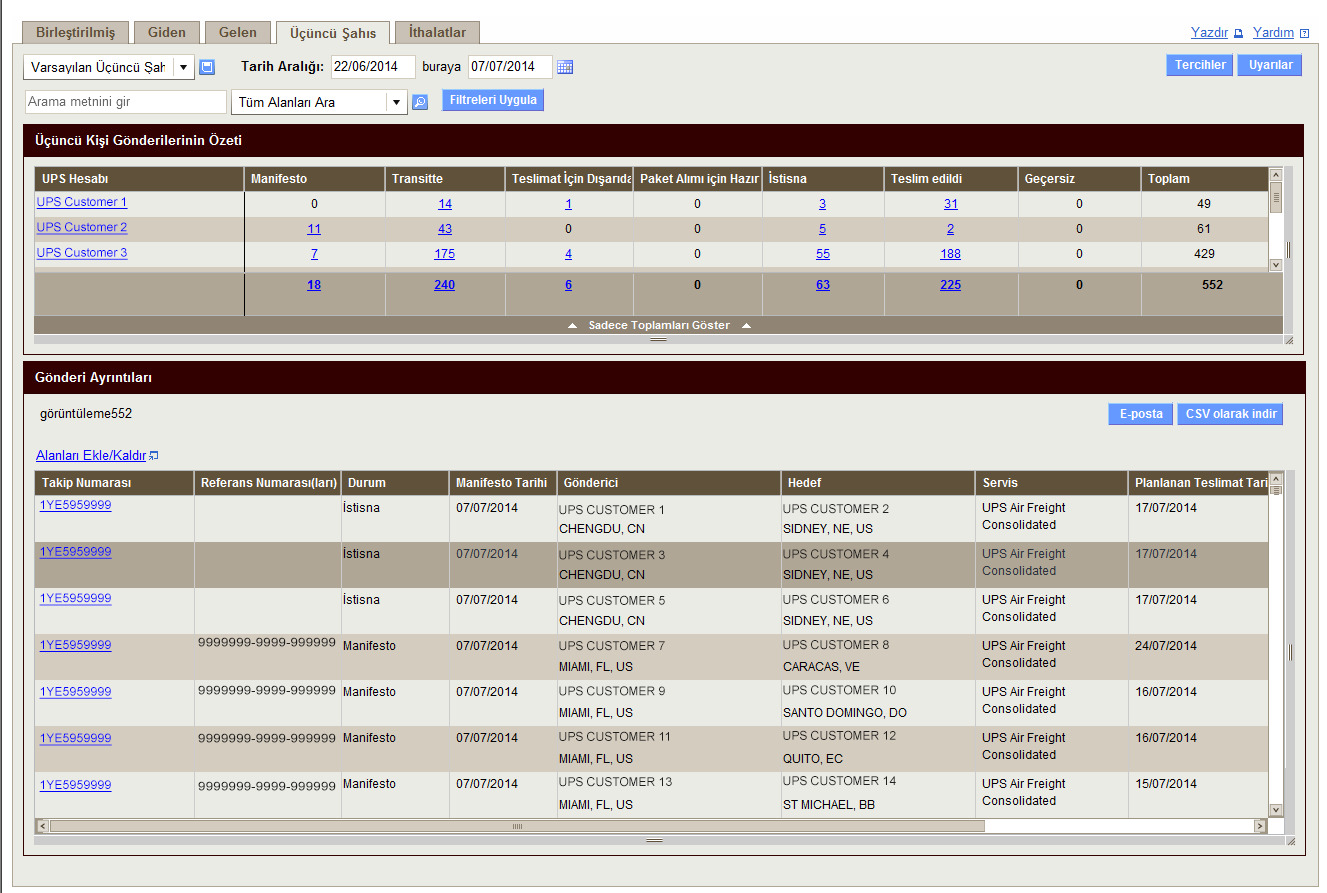Click the icon next to Alanları Ekle/Kaldır
Screen dimensions: 1327x893
(x=154, y=456)
